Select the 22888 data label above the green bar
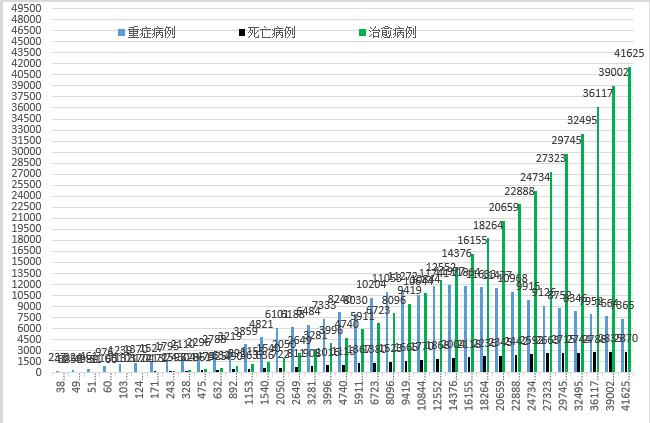 [x=519, y=191]
